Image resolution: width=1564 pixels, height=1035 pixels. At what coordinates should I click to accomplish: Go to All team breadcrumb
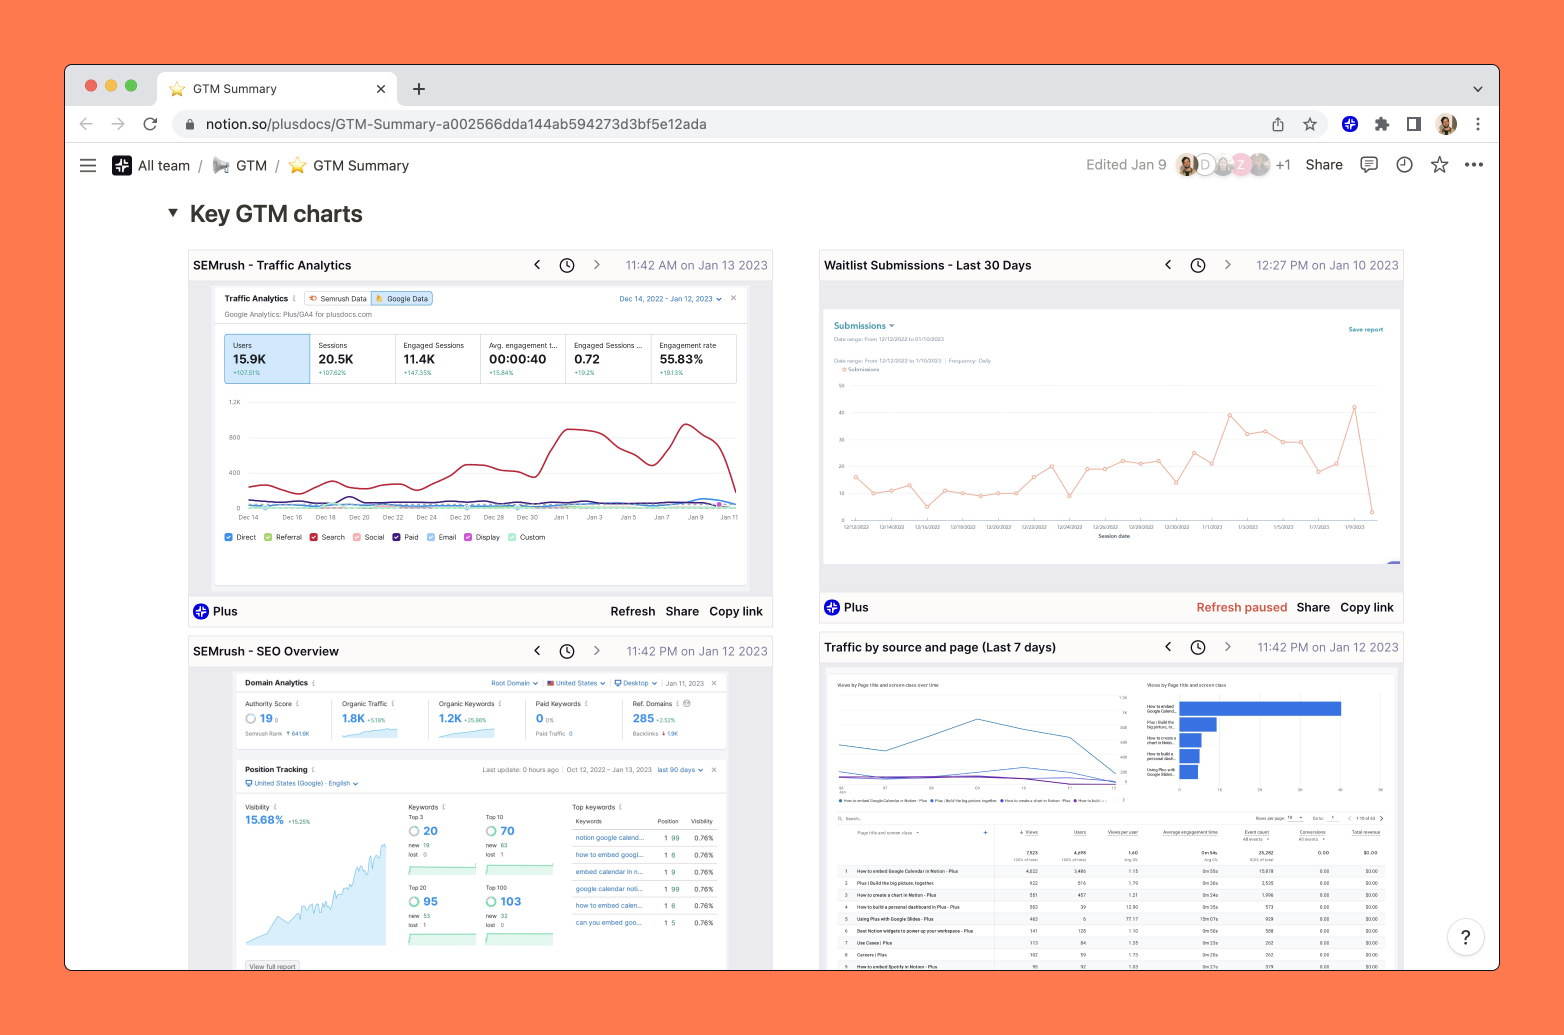pyautogui.click(x=151, y=166)
